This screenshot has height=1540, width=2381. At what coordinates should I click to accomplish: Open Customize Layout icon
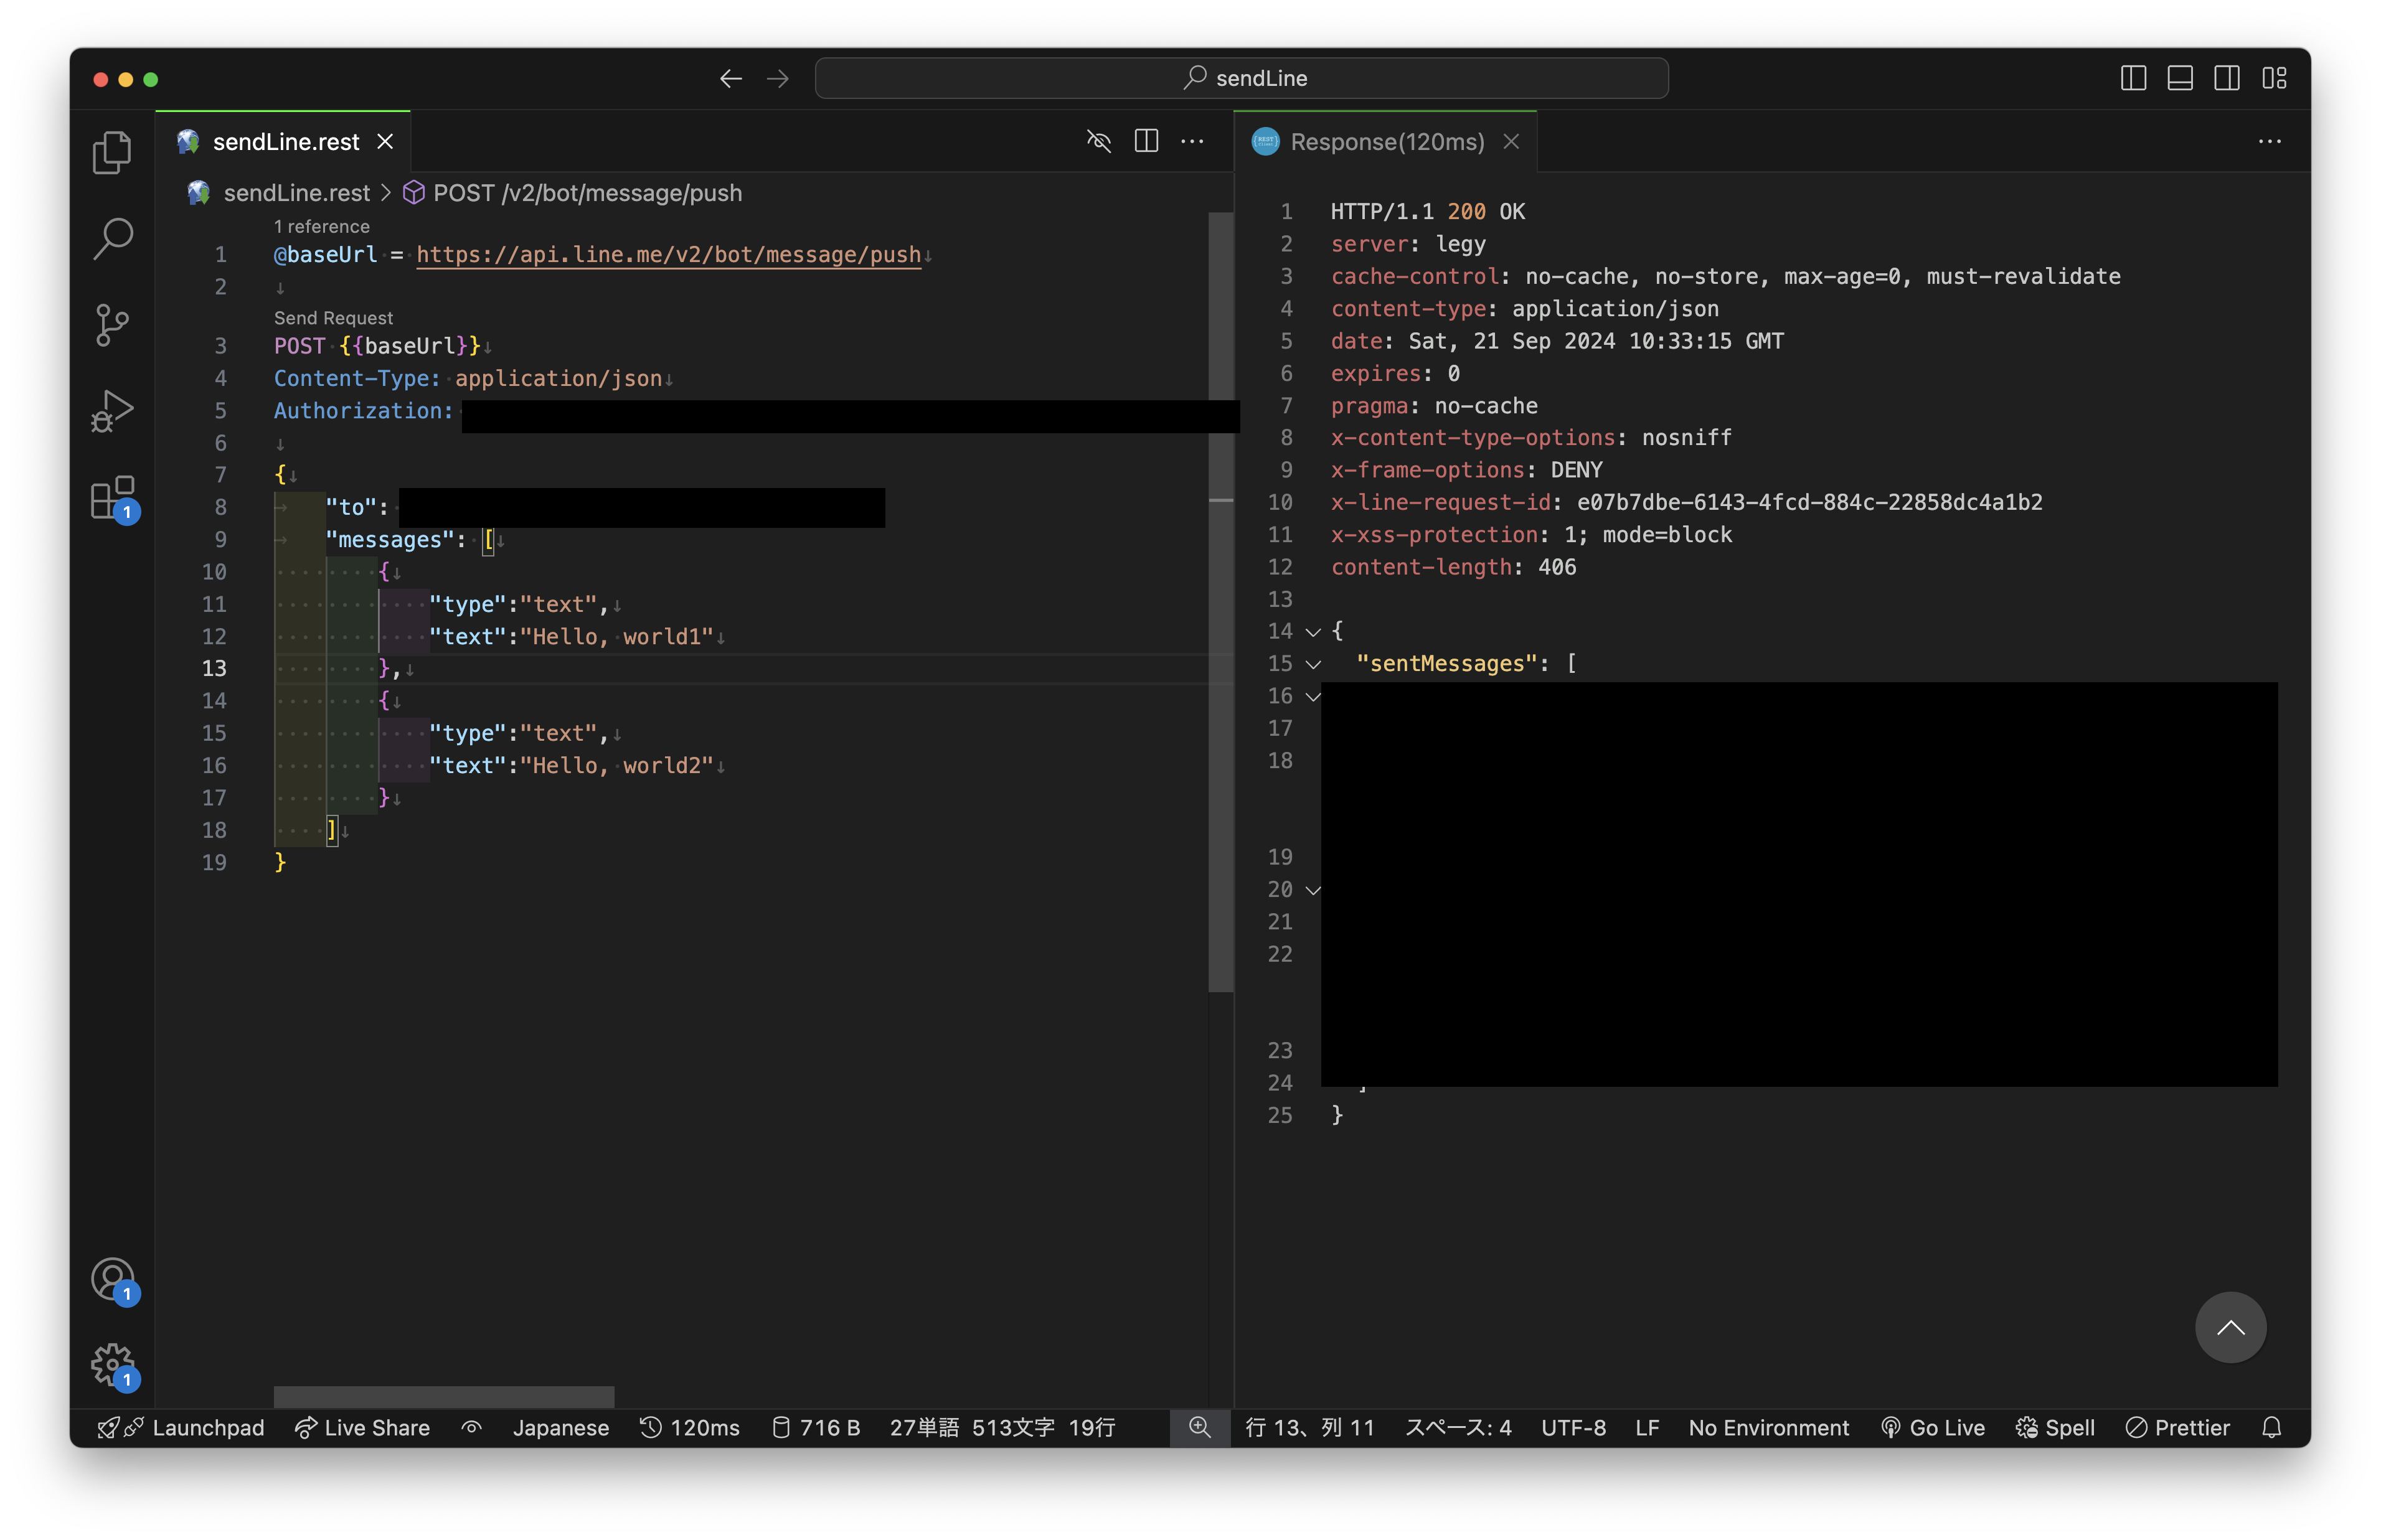(2274, 78)
